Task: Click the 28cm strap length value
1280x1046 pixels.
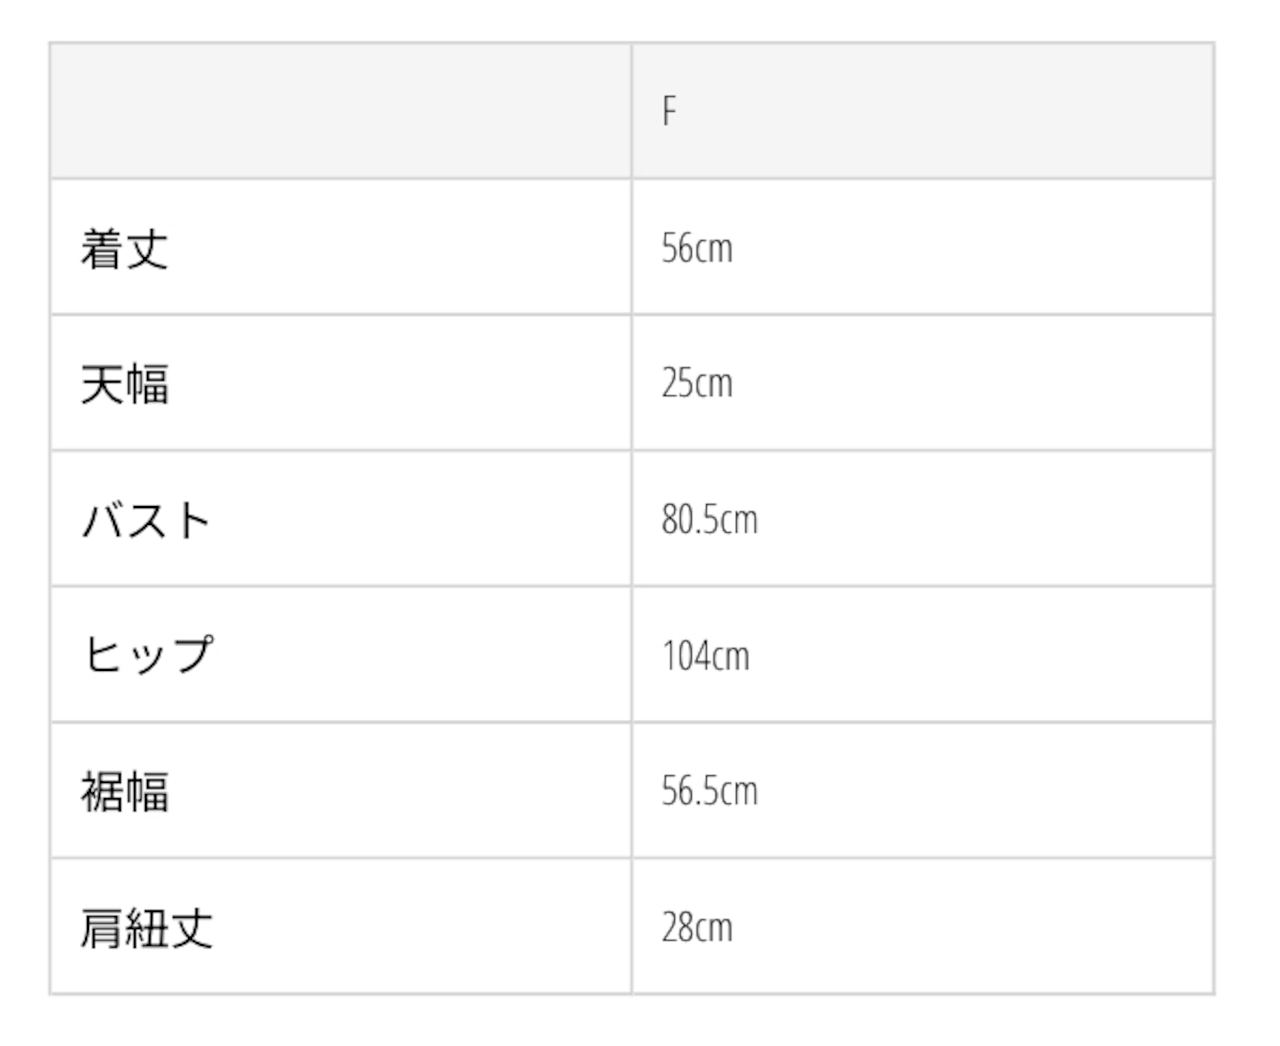Action: pos(697,927)
